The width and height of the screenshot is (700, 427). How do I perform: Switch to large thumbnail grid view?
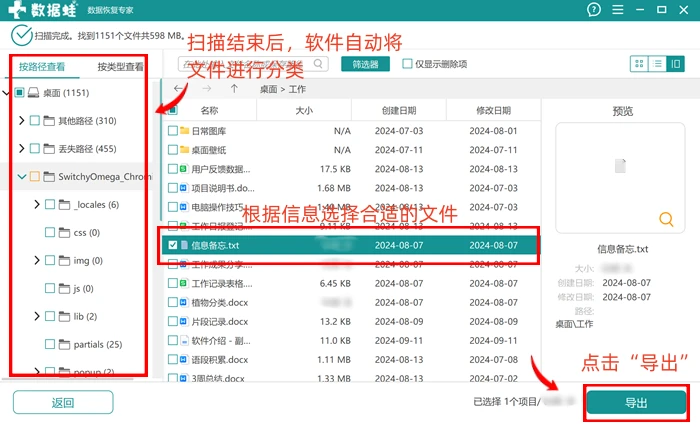point(639,64)
